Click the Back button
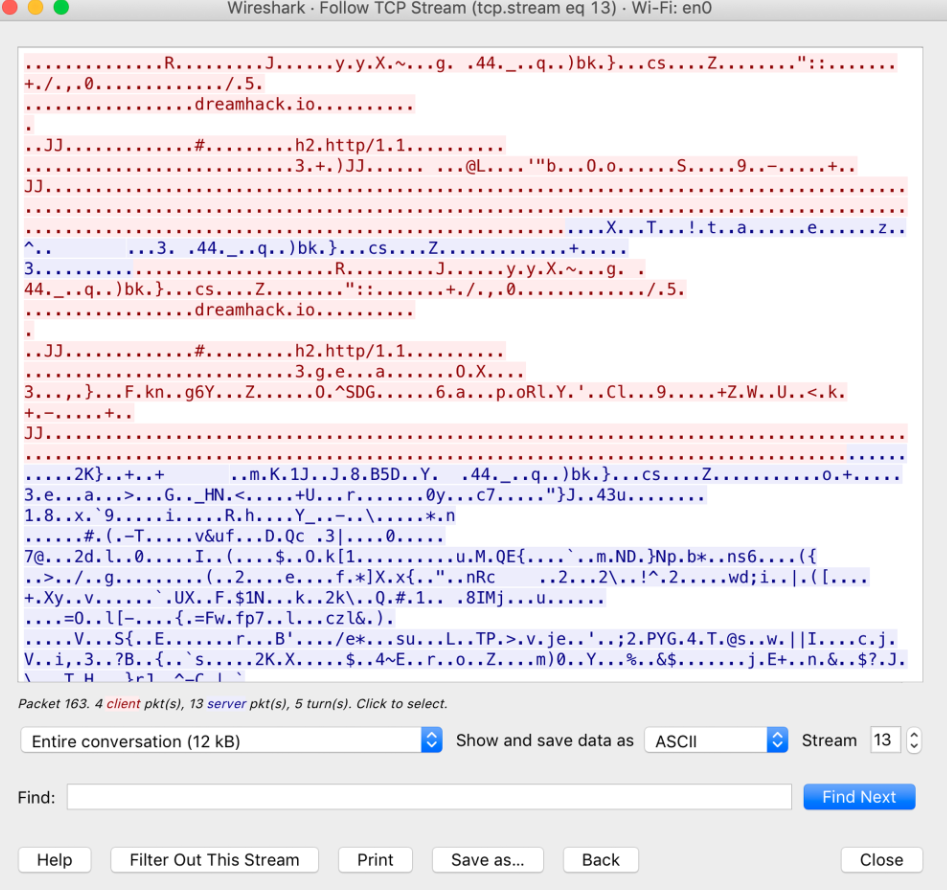 [x=600, y=860]
